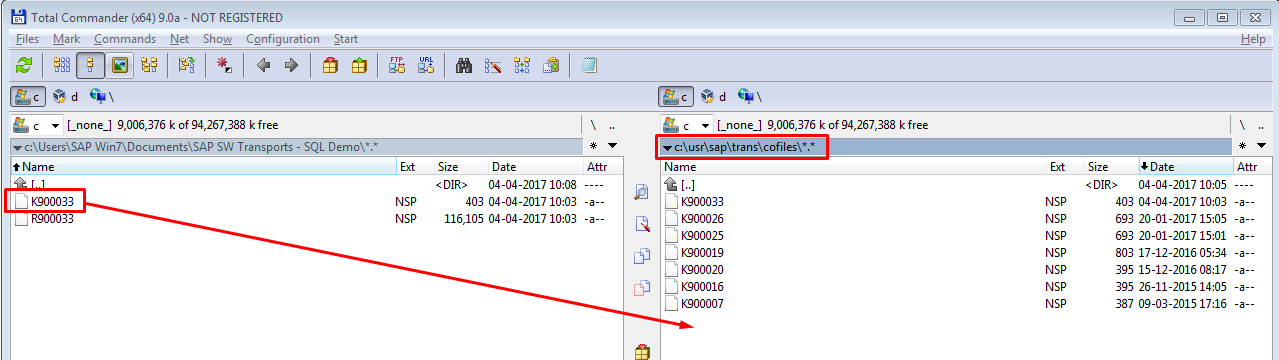Open right panel directory history arrow
The height and width of the screenshot is (360, 1279).
1262,146
